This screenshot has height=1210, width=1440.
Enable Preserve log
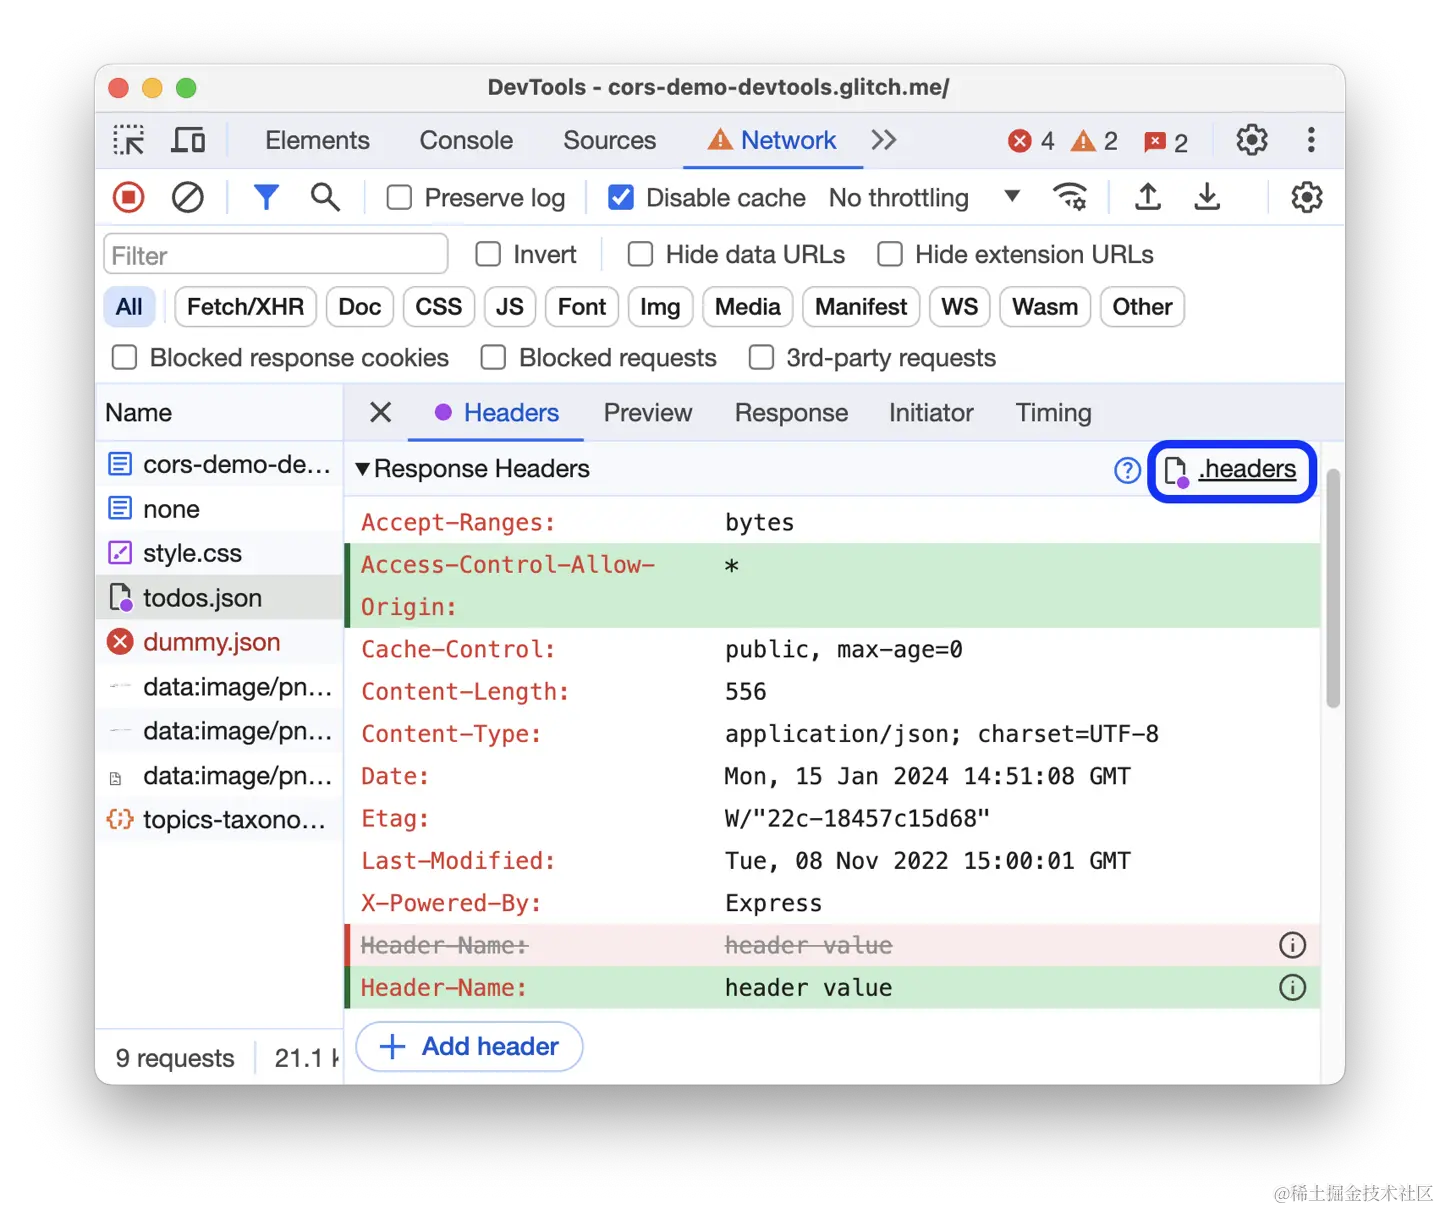[399, 197]
